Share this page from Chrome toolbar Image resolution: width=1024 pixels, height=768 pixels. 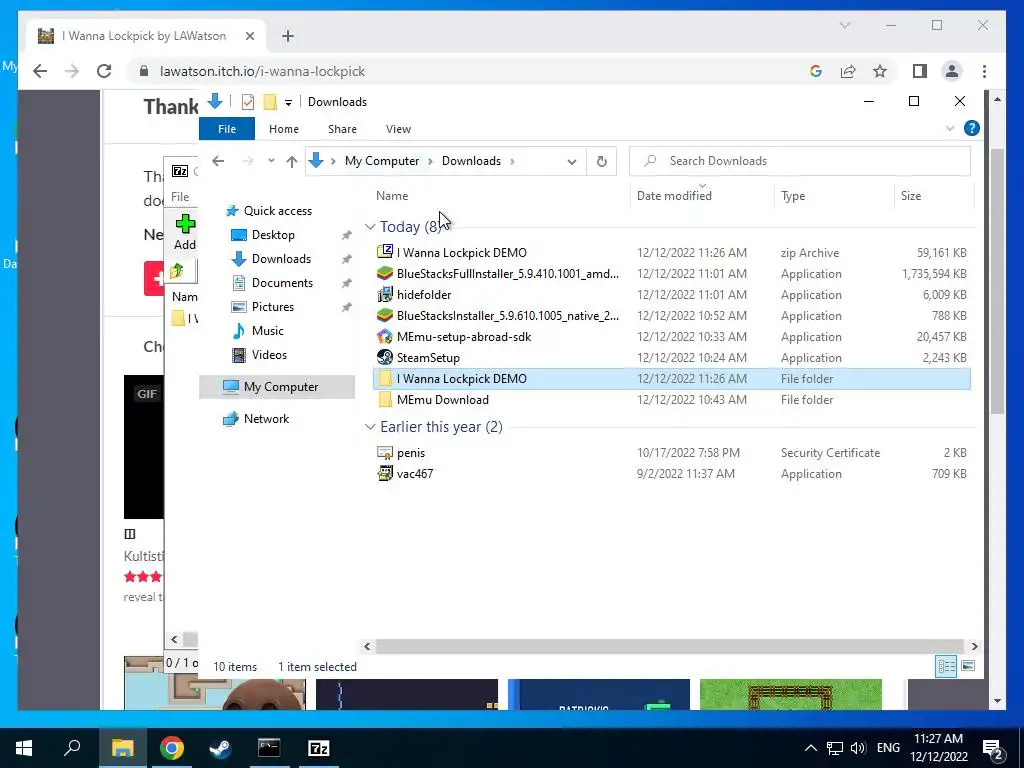tap(848, 71)
